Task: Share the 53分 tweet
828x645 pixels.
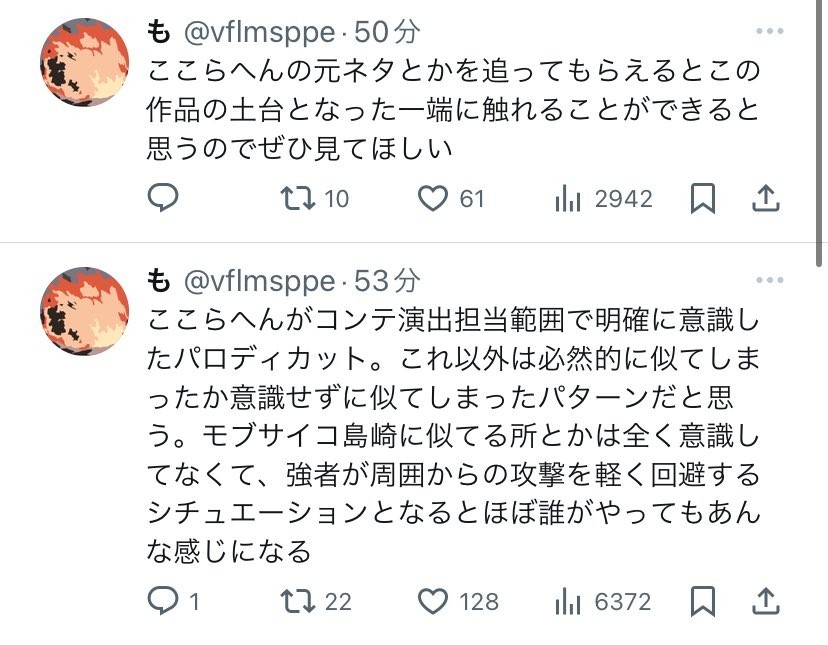Action: pos(765,601)
